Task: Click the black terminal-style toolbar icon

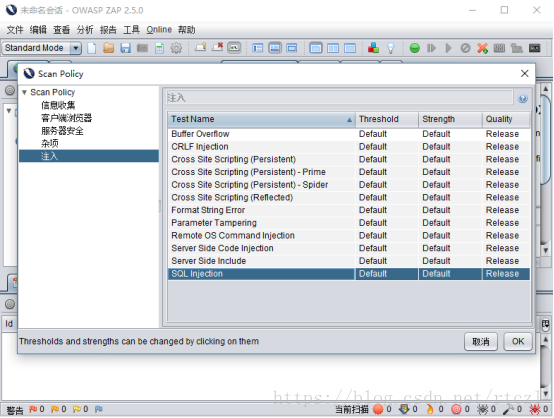Action: pos(535,48)
